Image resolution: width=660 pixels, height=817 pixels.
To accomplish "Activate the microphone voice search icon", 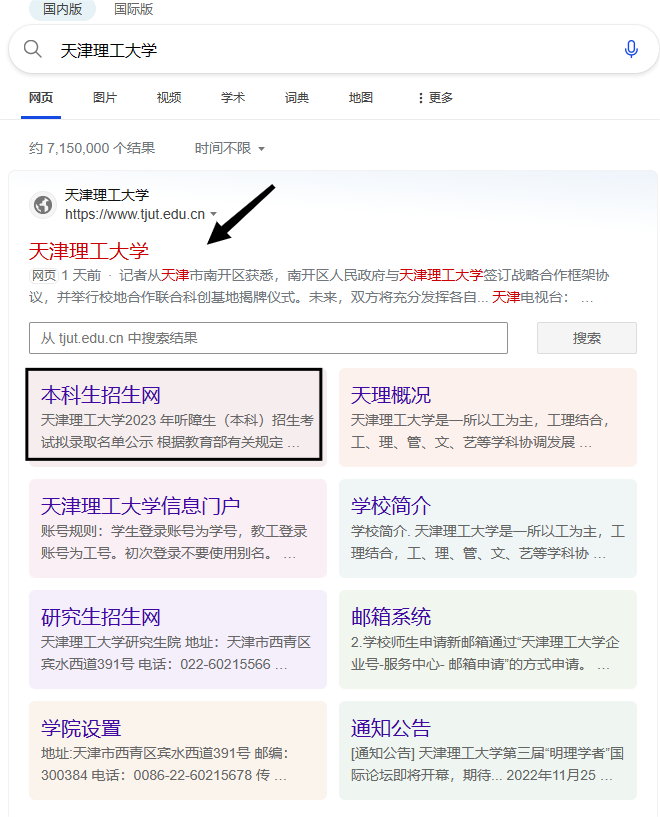I will [631, 49].
